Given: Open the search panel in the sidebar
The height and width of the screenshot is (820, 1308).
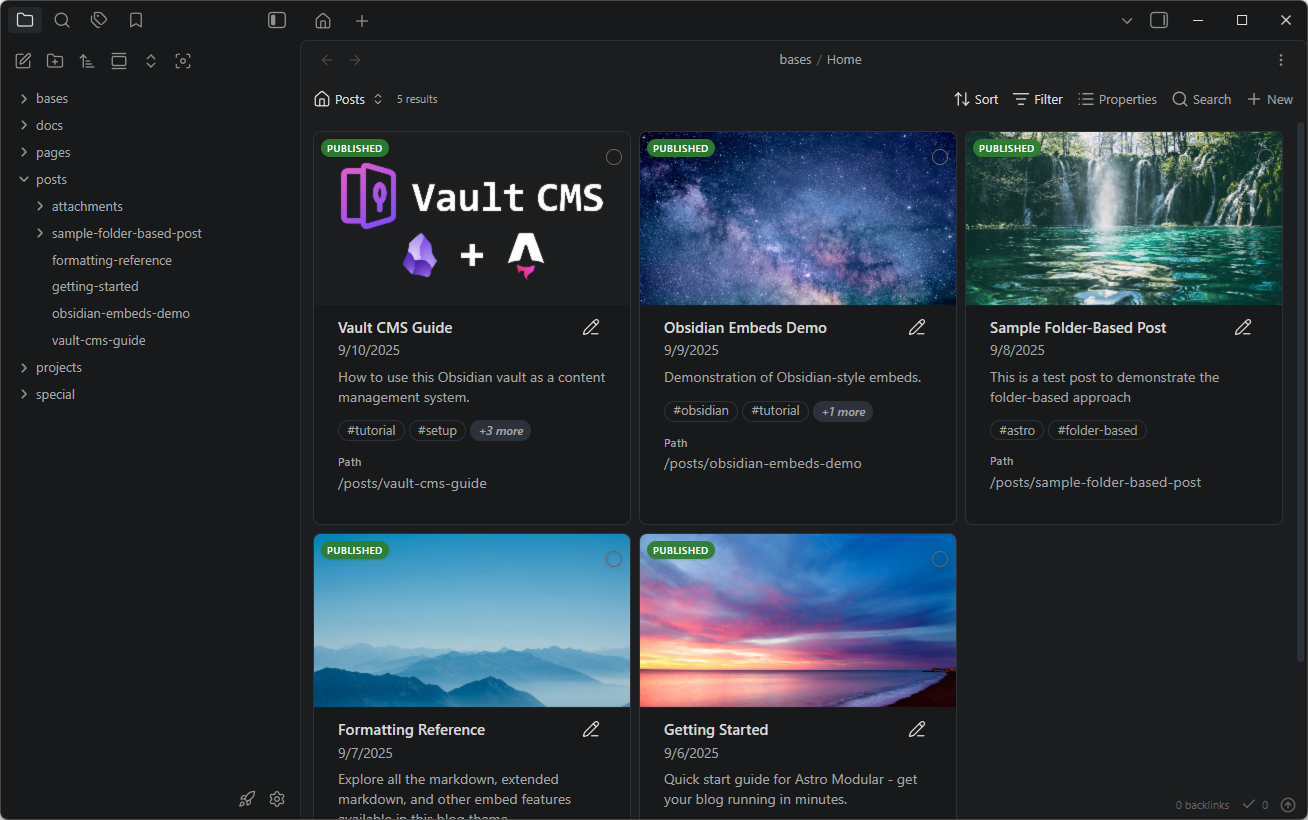Looking at the screenshot, I should click(x=62, y=20).
